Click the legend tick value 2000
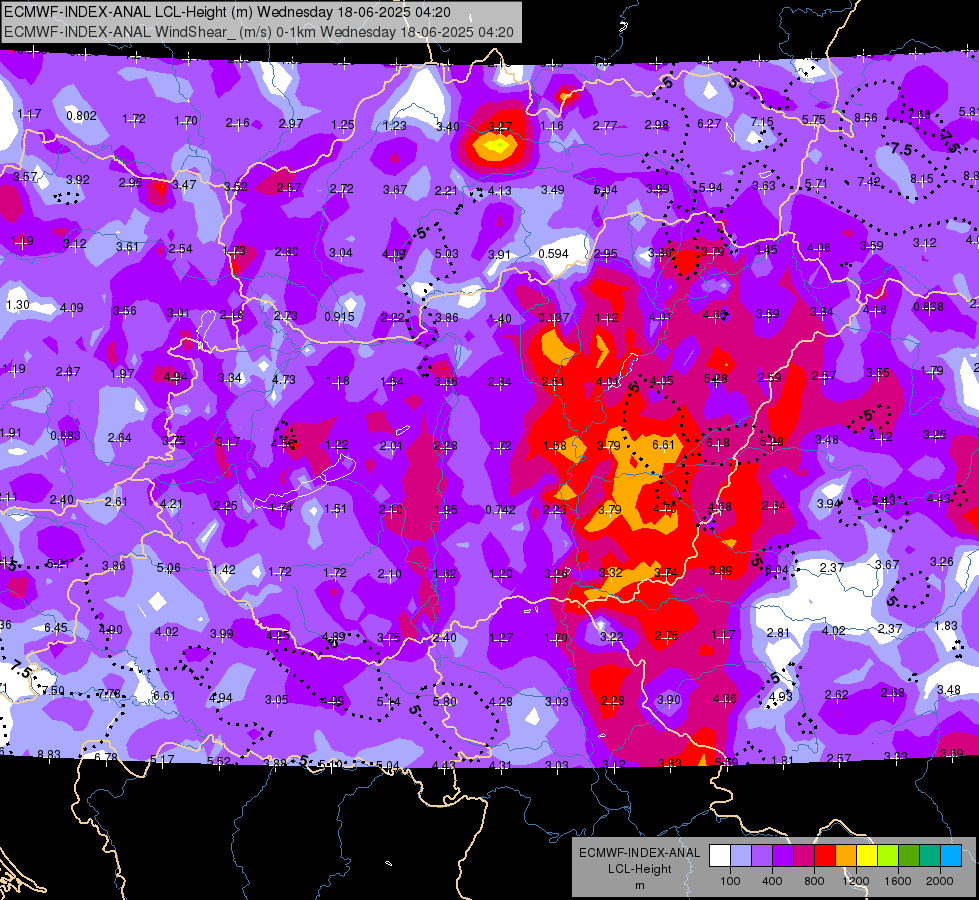The image size is (979, 900). click(x=940, y=881)
